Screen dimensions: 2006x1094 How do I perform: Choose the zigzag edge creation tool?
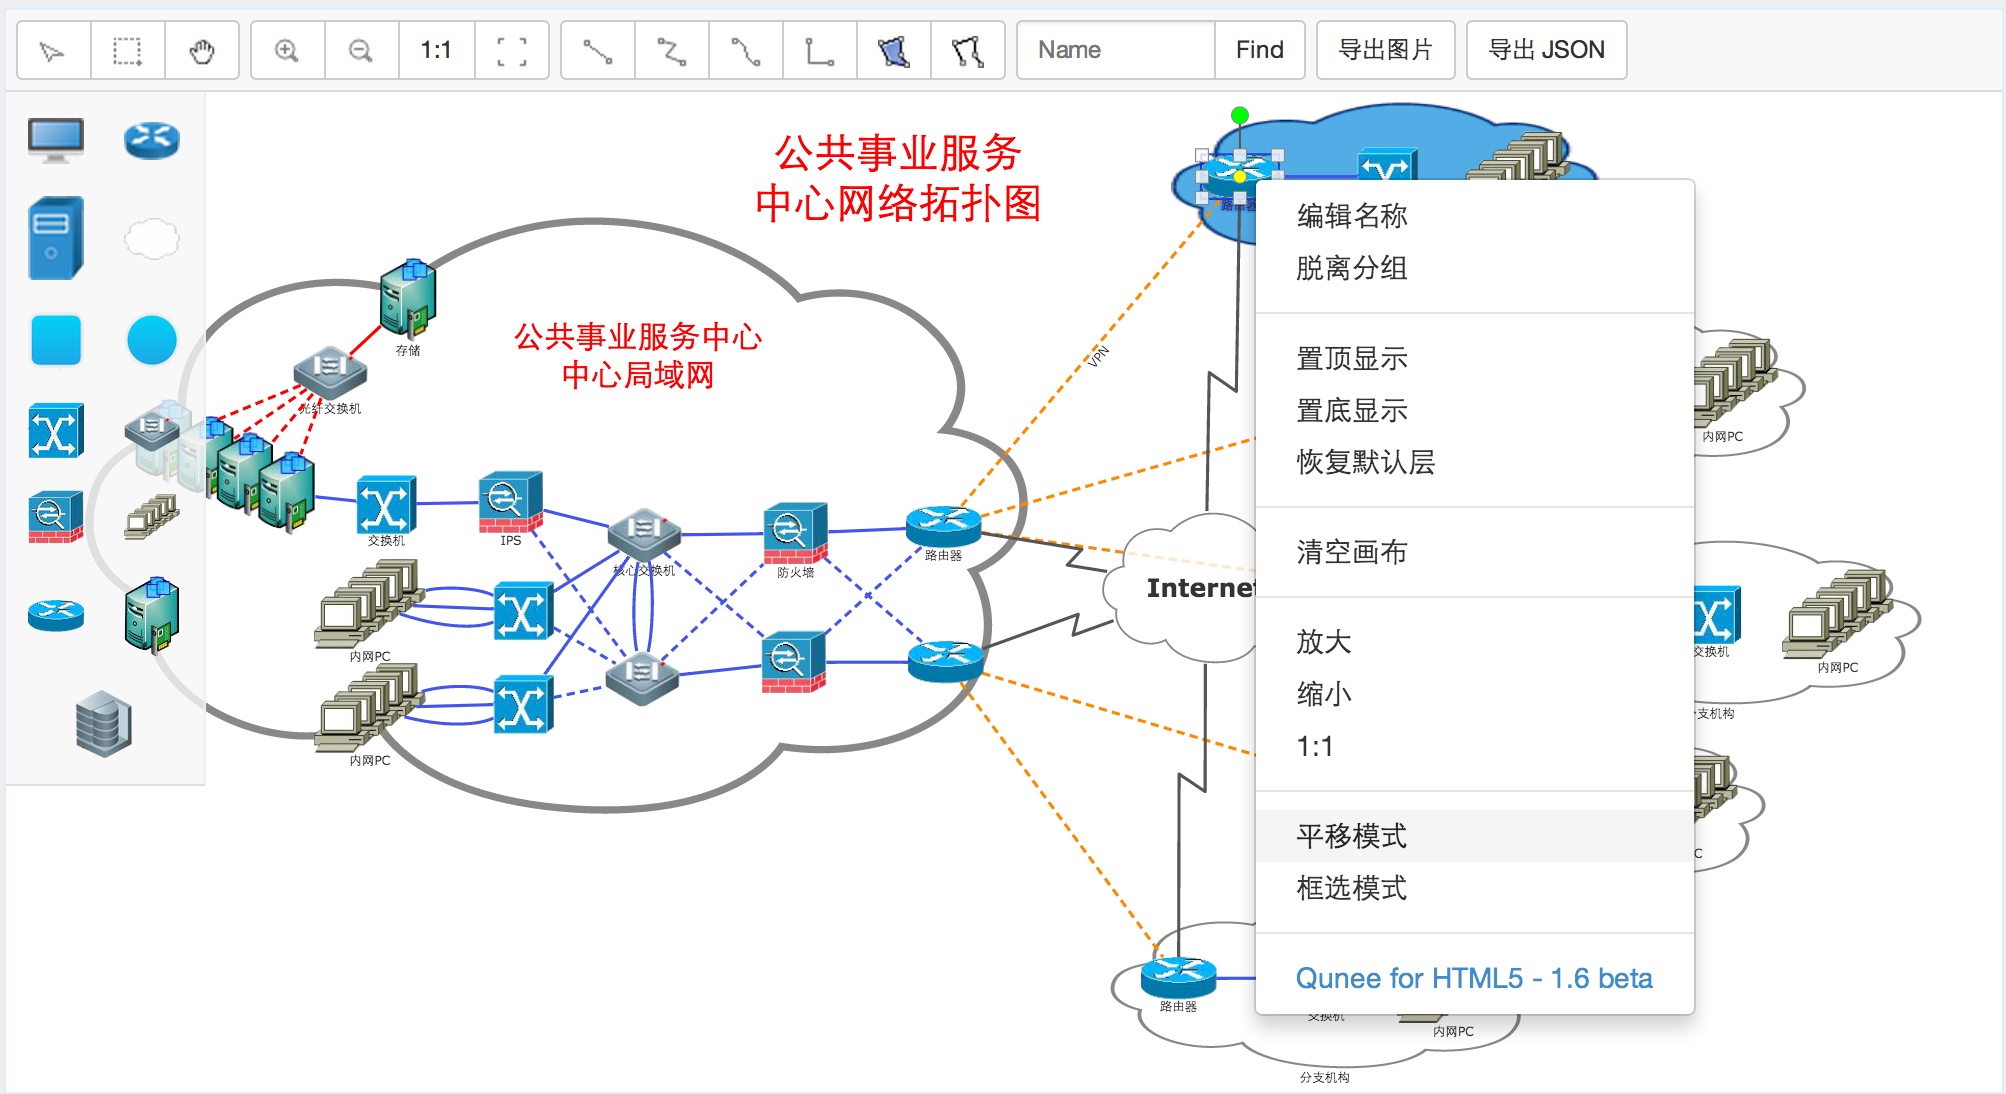pos(672,50)
